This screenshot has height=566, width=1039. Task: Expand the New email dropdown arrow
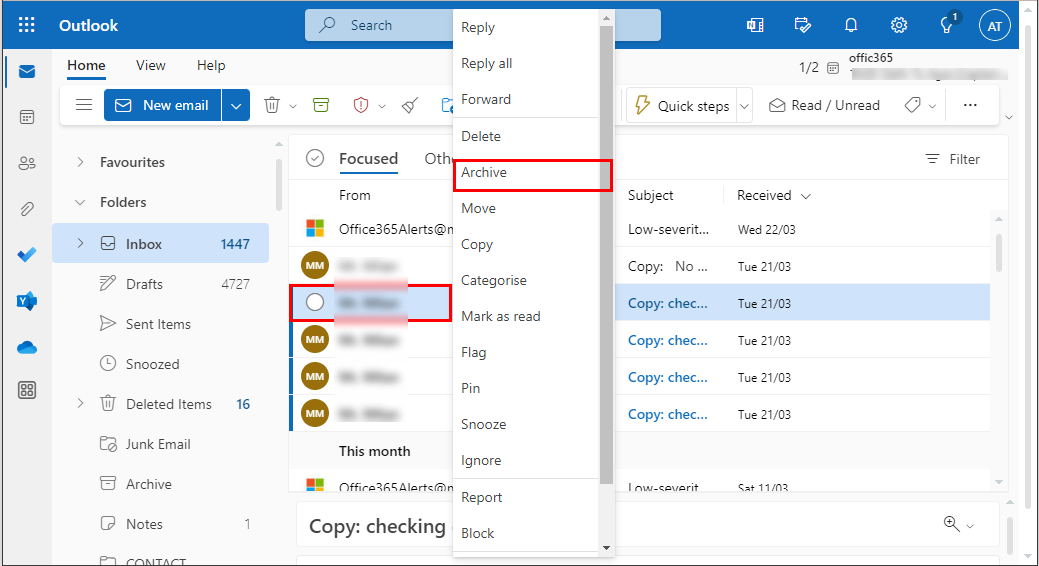click(236, 105)
